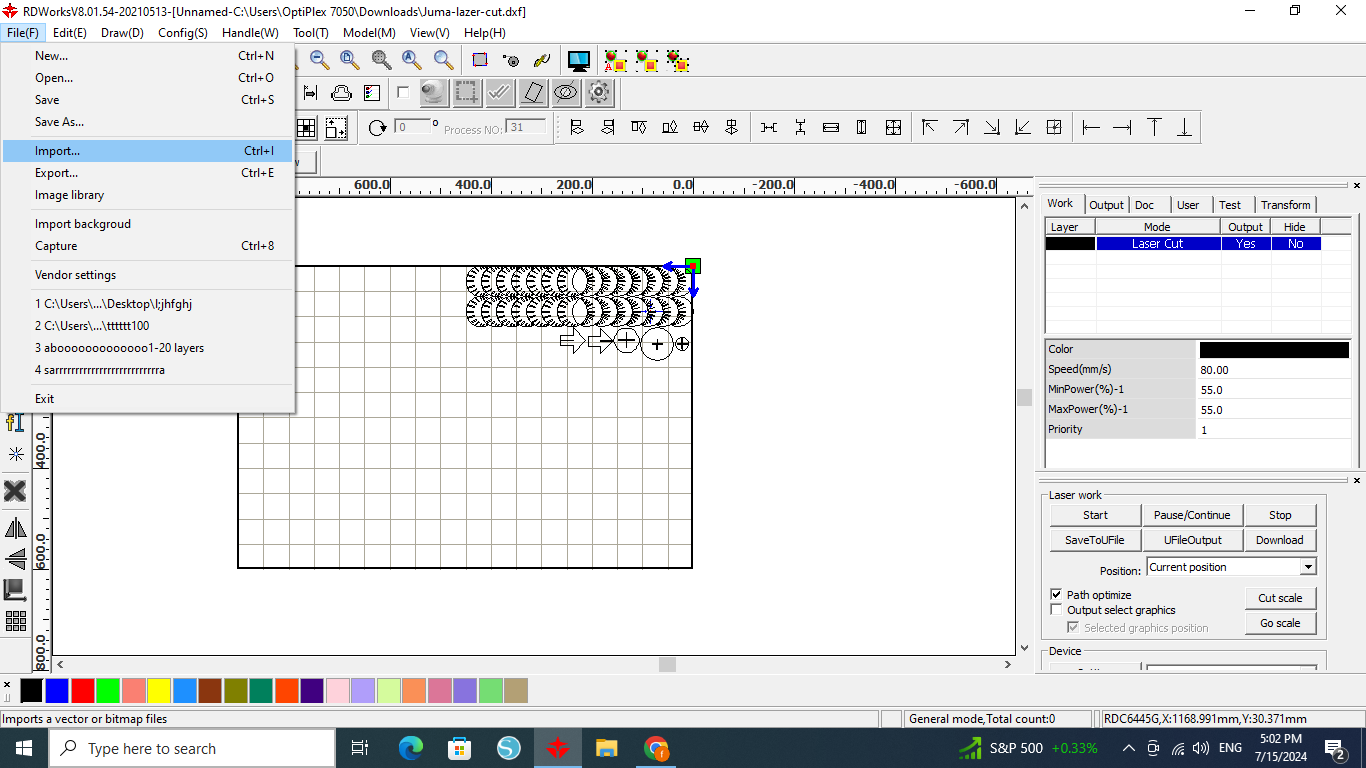Open Microsoft Edge from the taskbar
Image resolution: width=1366 pixels, height=768 pixels.
click(411, 748)
